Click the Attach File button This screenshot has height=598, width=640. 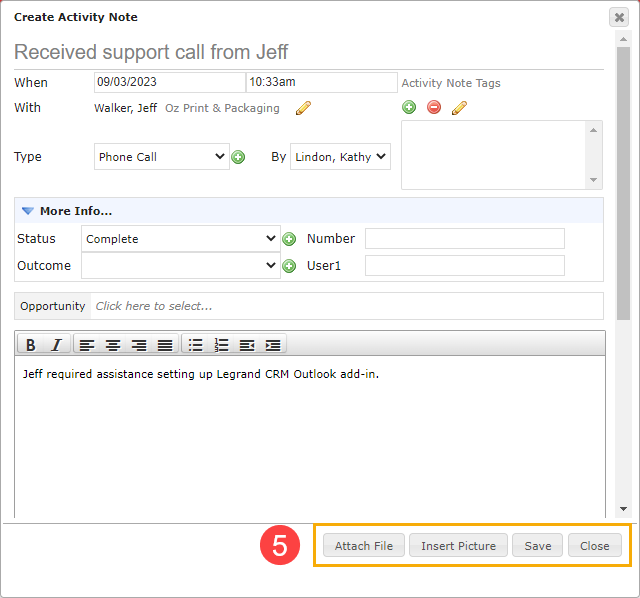364,545
